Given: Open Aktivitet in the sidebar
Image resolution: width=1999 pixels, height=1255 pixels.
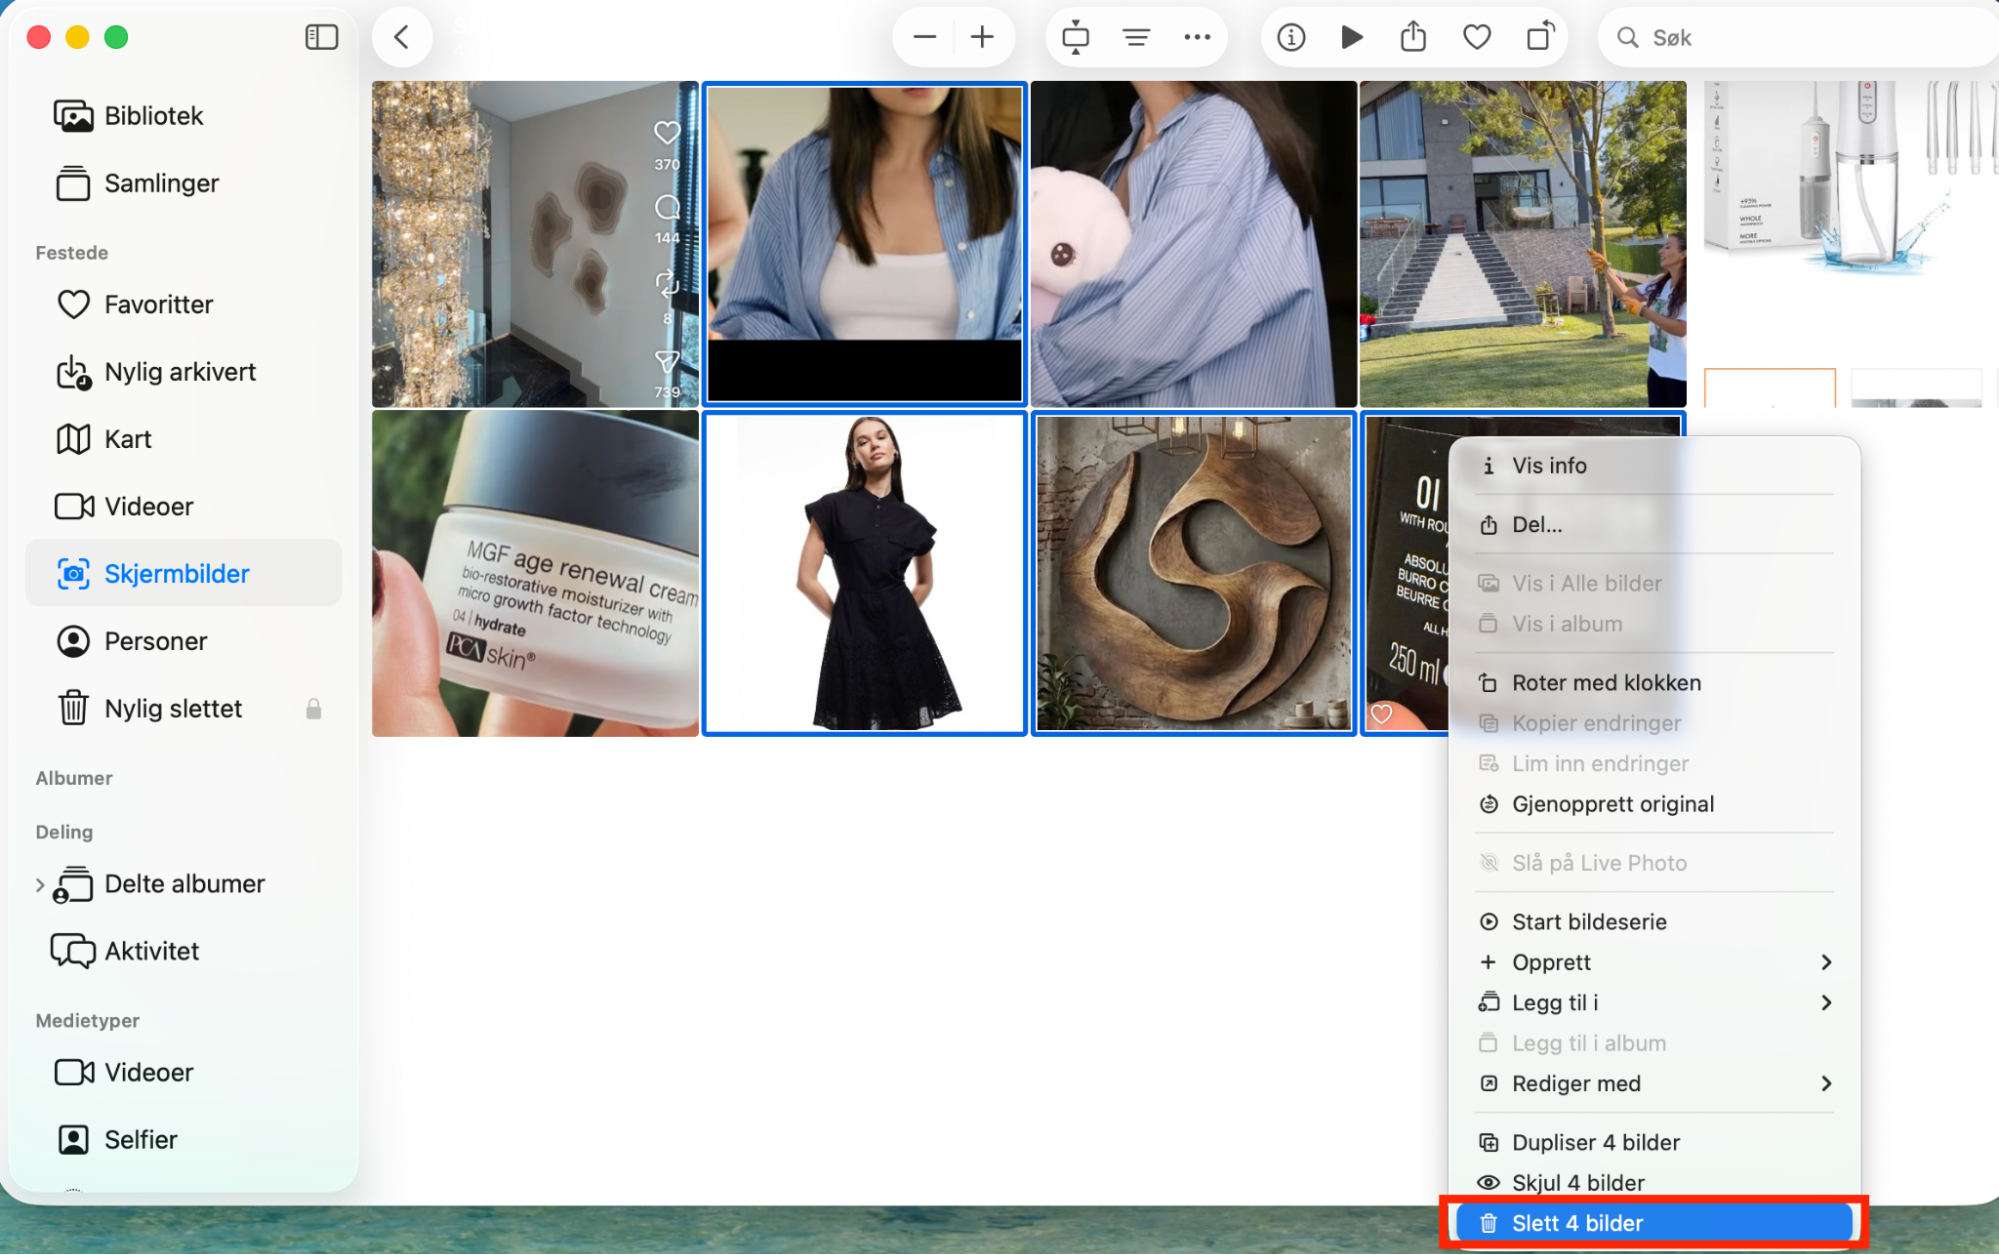Looking at the screenshot, I should [183, 951].
